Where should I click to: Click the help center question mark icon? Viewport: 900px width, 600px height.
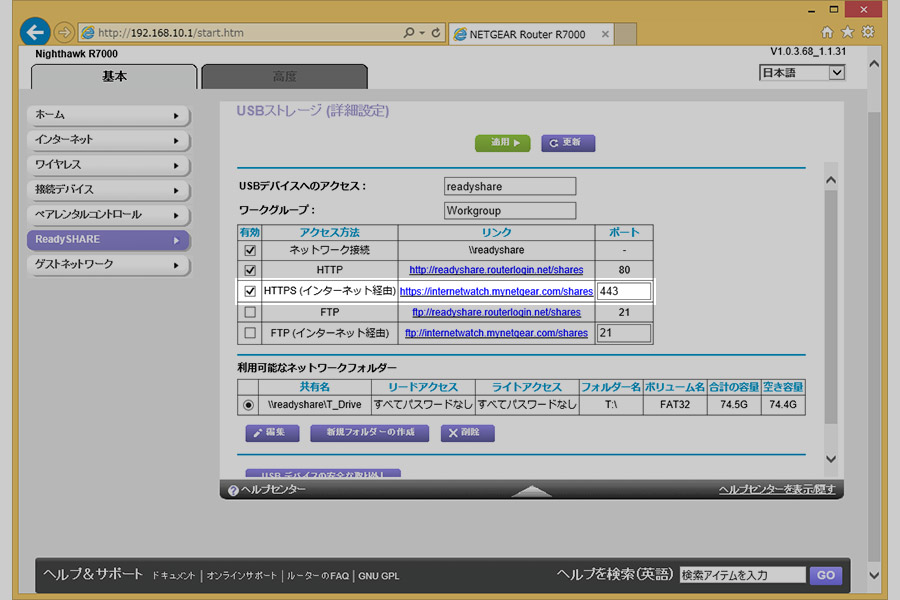pos(233,490)
